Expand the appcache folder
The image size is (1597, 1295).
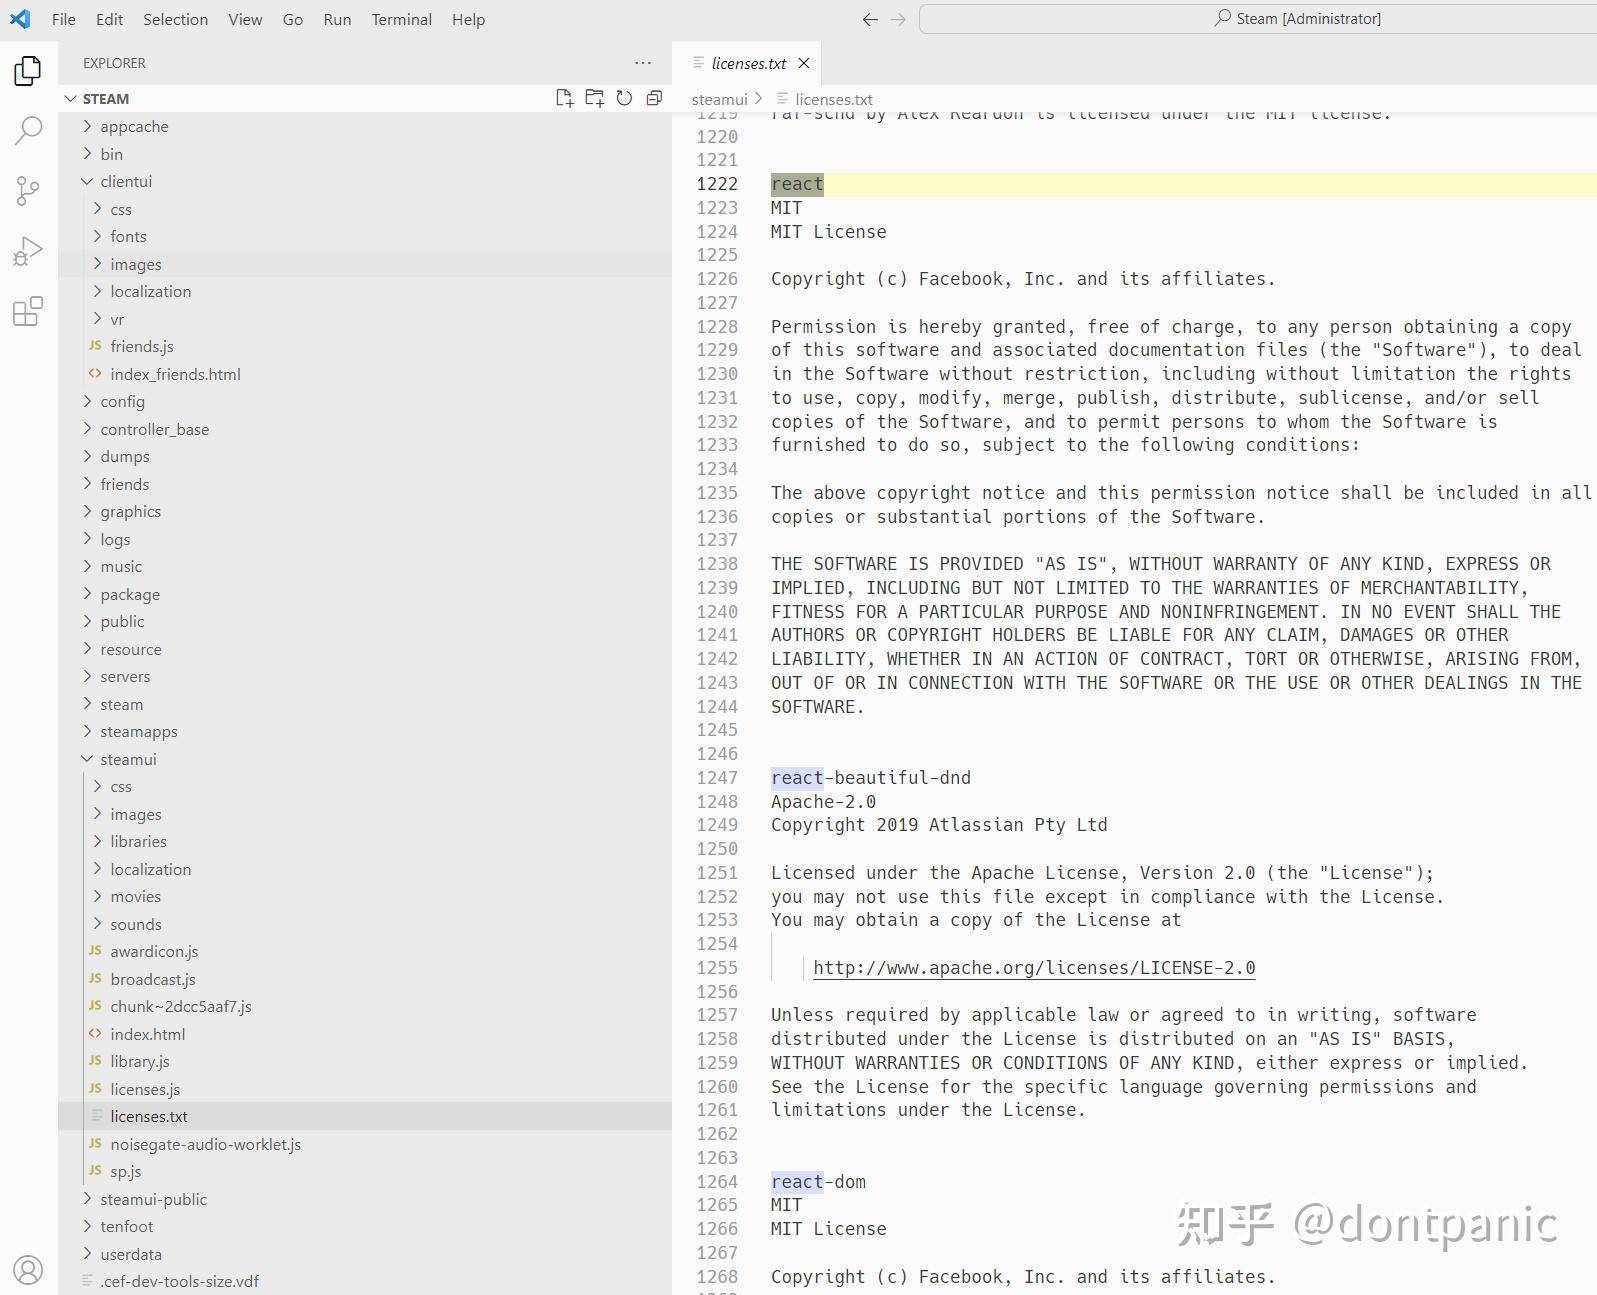[134, 126]
